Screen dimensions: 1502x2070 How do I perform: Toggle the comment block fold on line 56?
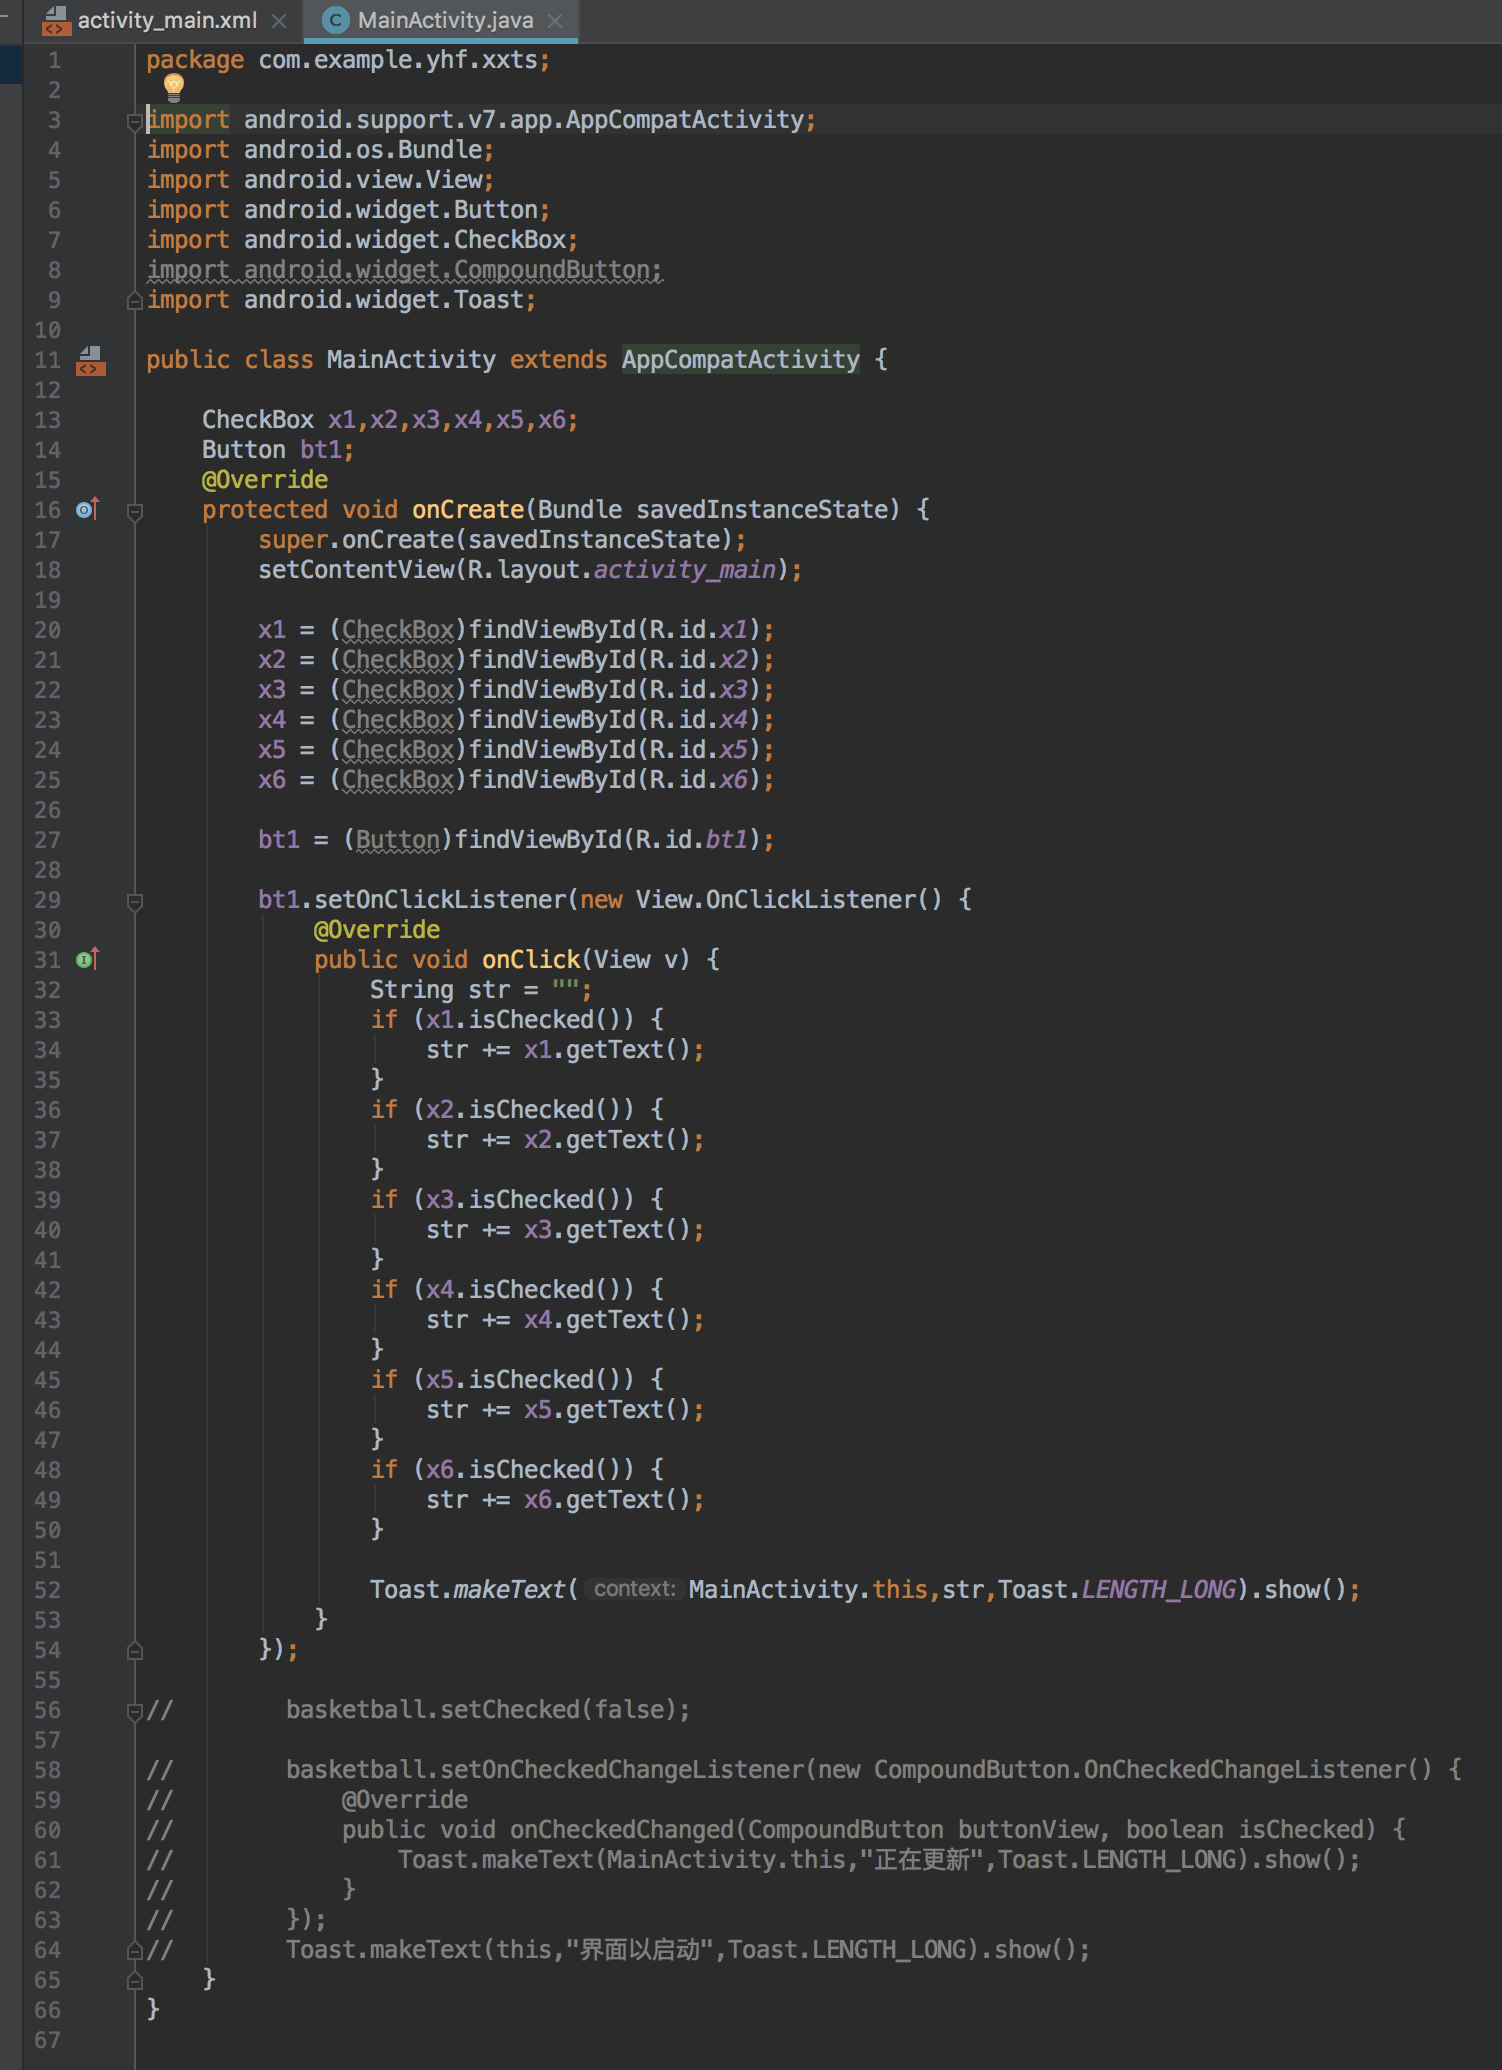click(135, 1711)
